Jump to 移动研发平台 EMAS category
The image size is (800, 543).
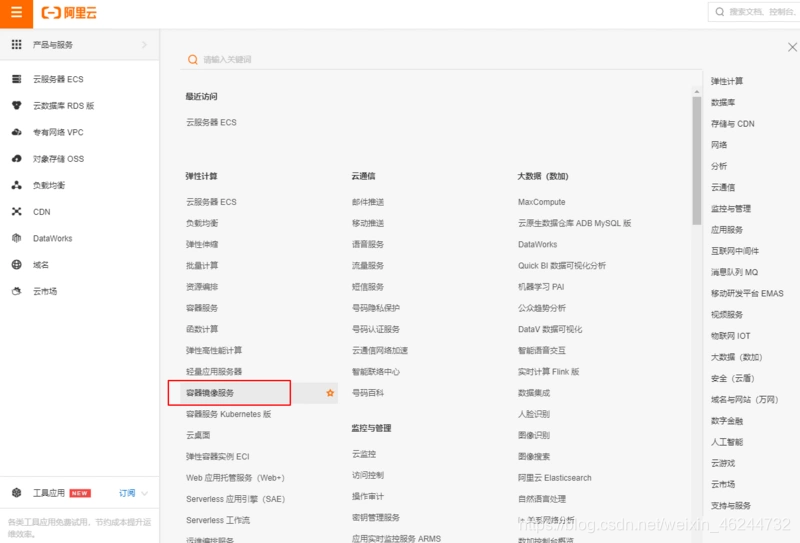click(x=747, y=293)
